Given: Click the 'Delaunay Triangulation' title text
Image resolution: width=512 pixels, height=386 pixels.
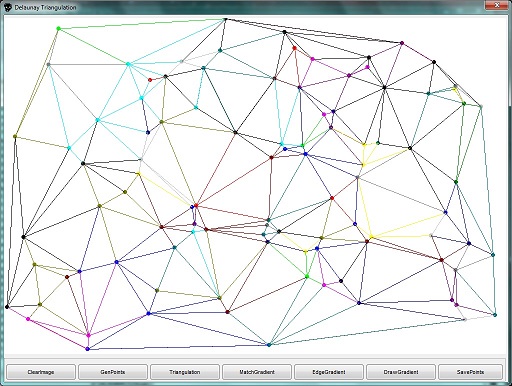Looking at the screenshot, I should [45, 7].
